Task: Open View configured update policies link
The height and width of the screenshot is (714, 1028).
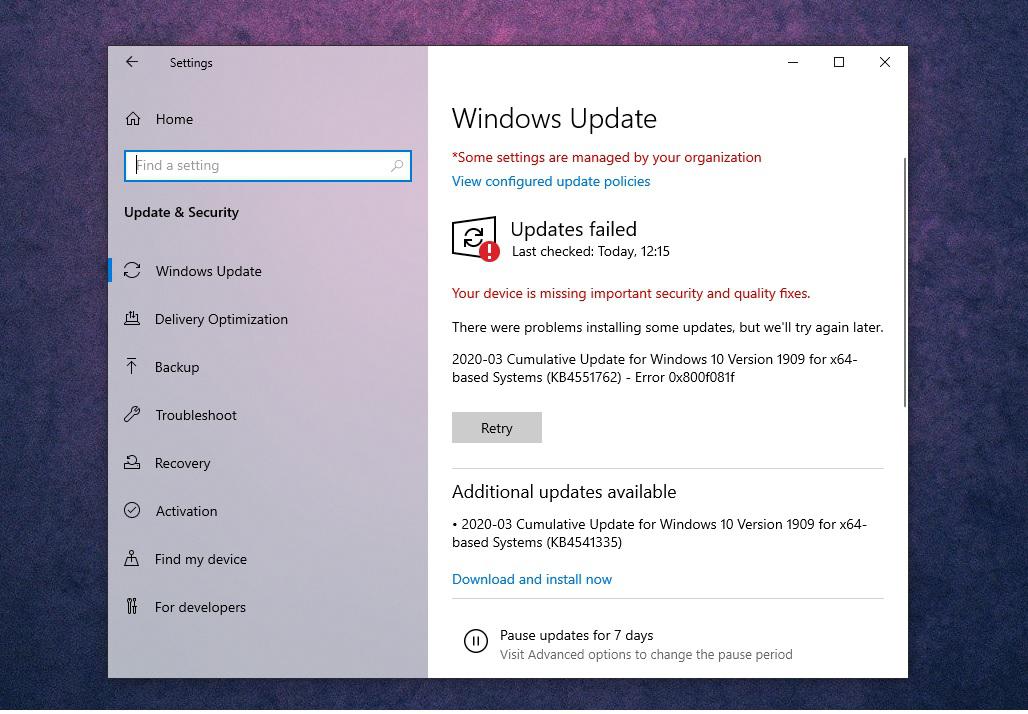Action: click(551, 181)
